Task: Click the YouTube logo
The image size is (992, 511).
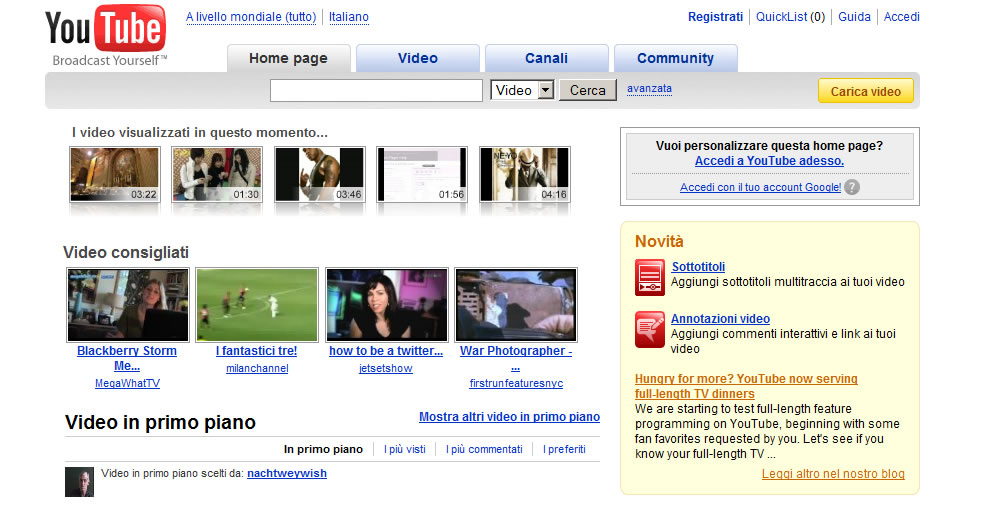Action: [106, 35]
